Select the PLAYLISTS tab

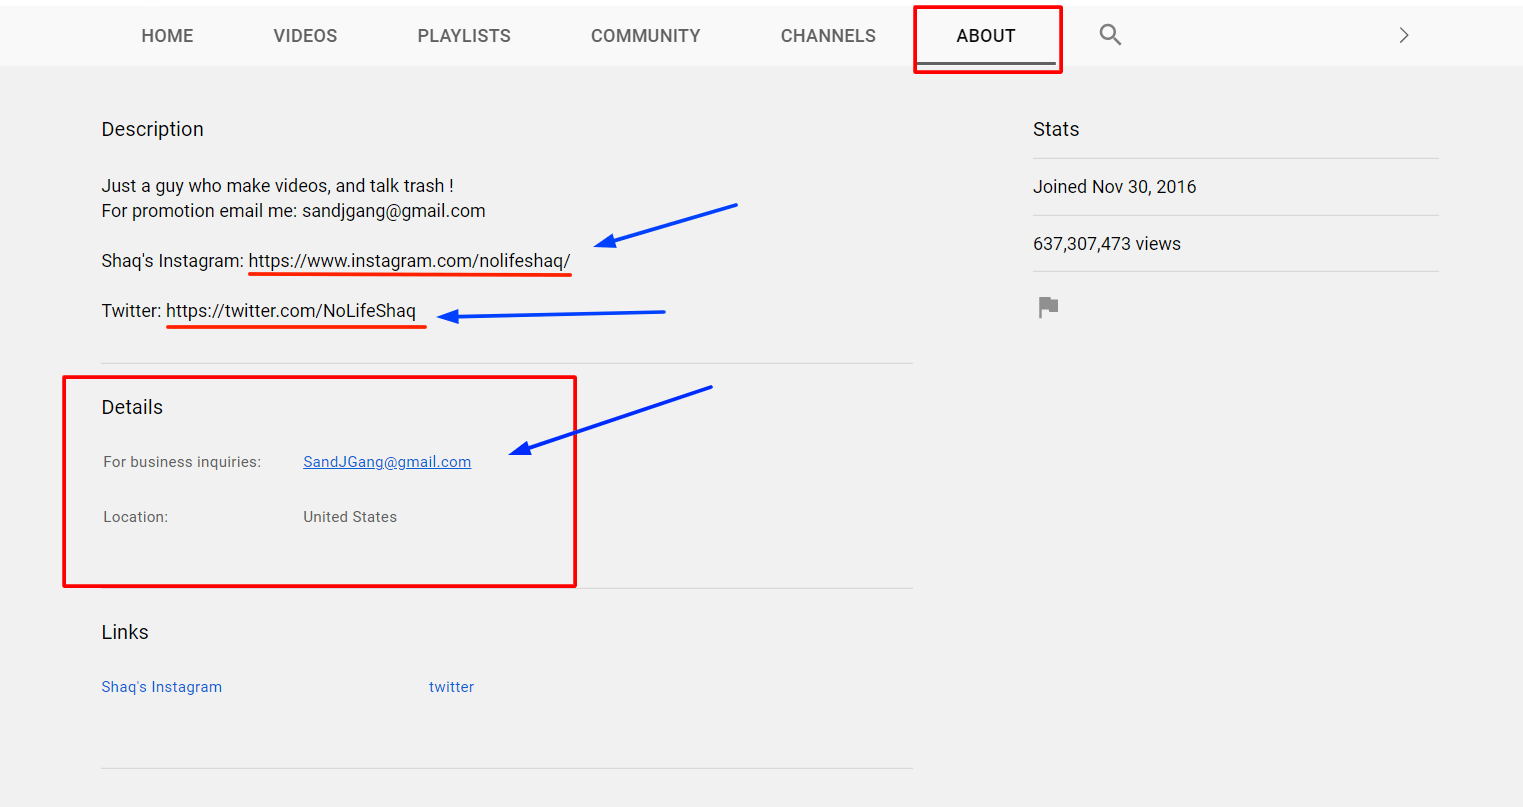pos(464,35)
